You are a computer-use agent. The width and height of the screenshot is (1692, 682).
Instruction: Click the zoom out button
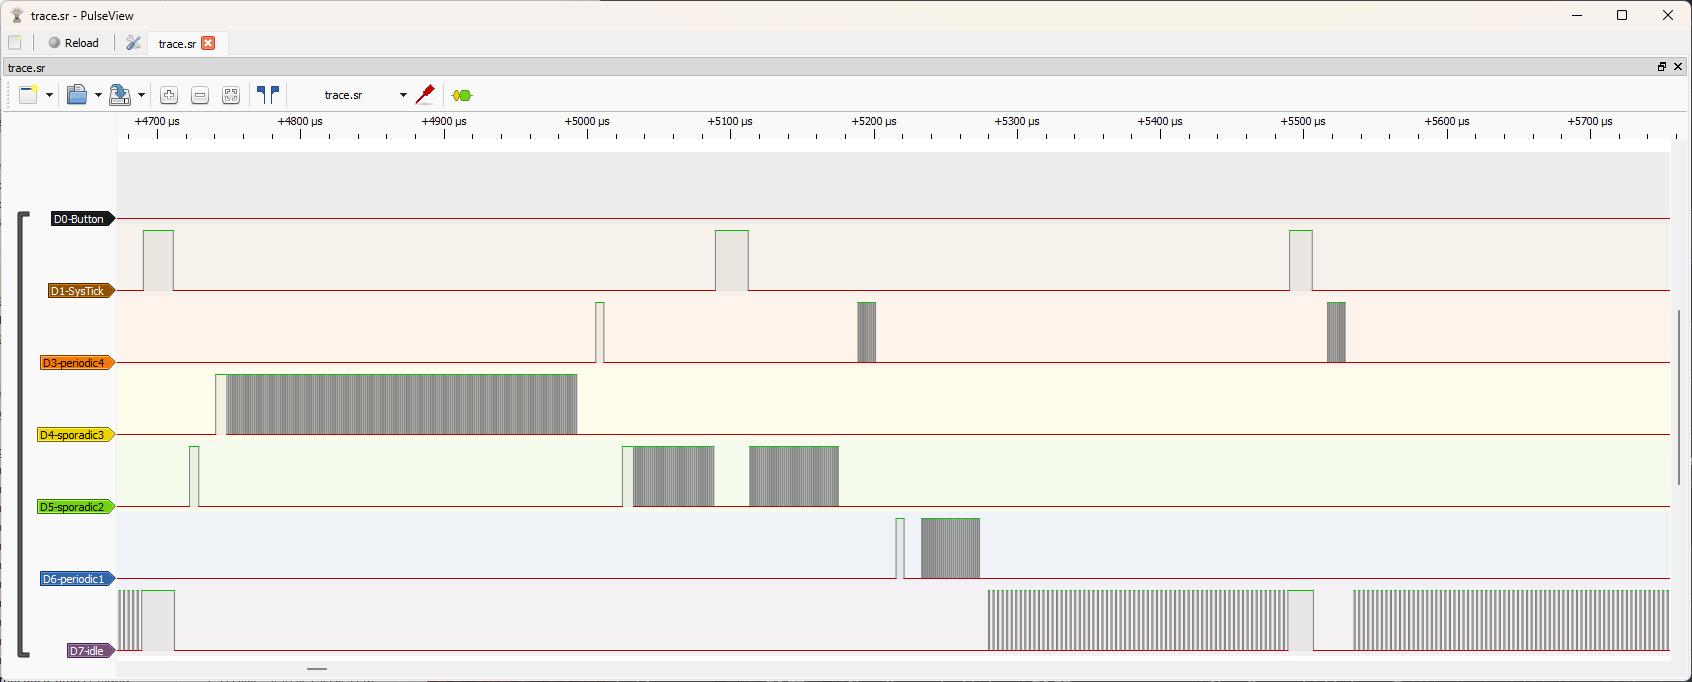(200, 95)
